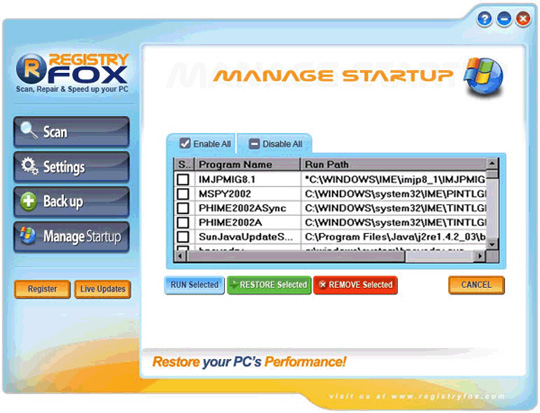Open the Settings section
The width and height of the screenshot is (540, 413).
pyautogui.click(x=72, y=167)
